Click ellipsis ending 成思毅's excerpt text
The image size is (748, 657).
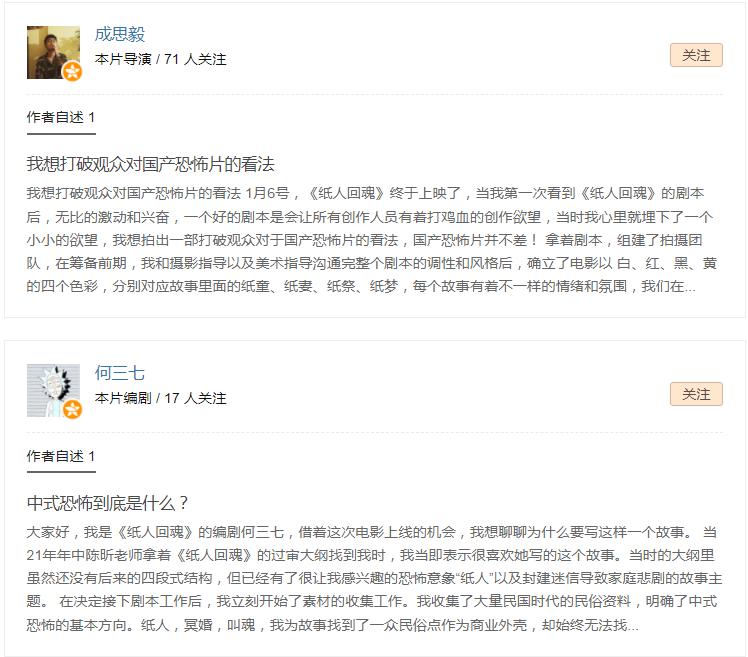pos(690,288)
